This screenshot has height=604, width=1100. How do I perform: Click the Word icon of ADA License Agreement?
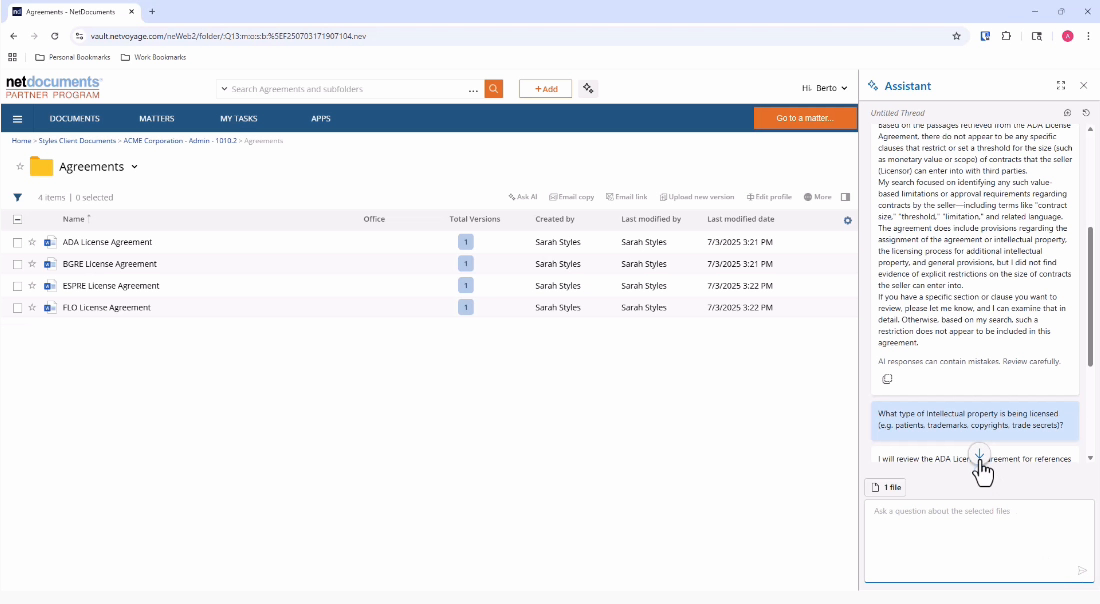point(50,242)
